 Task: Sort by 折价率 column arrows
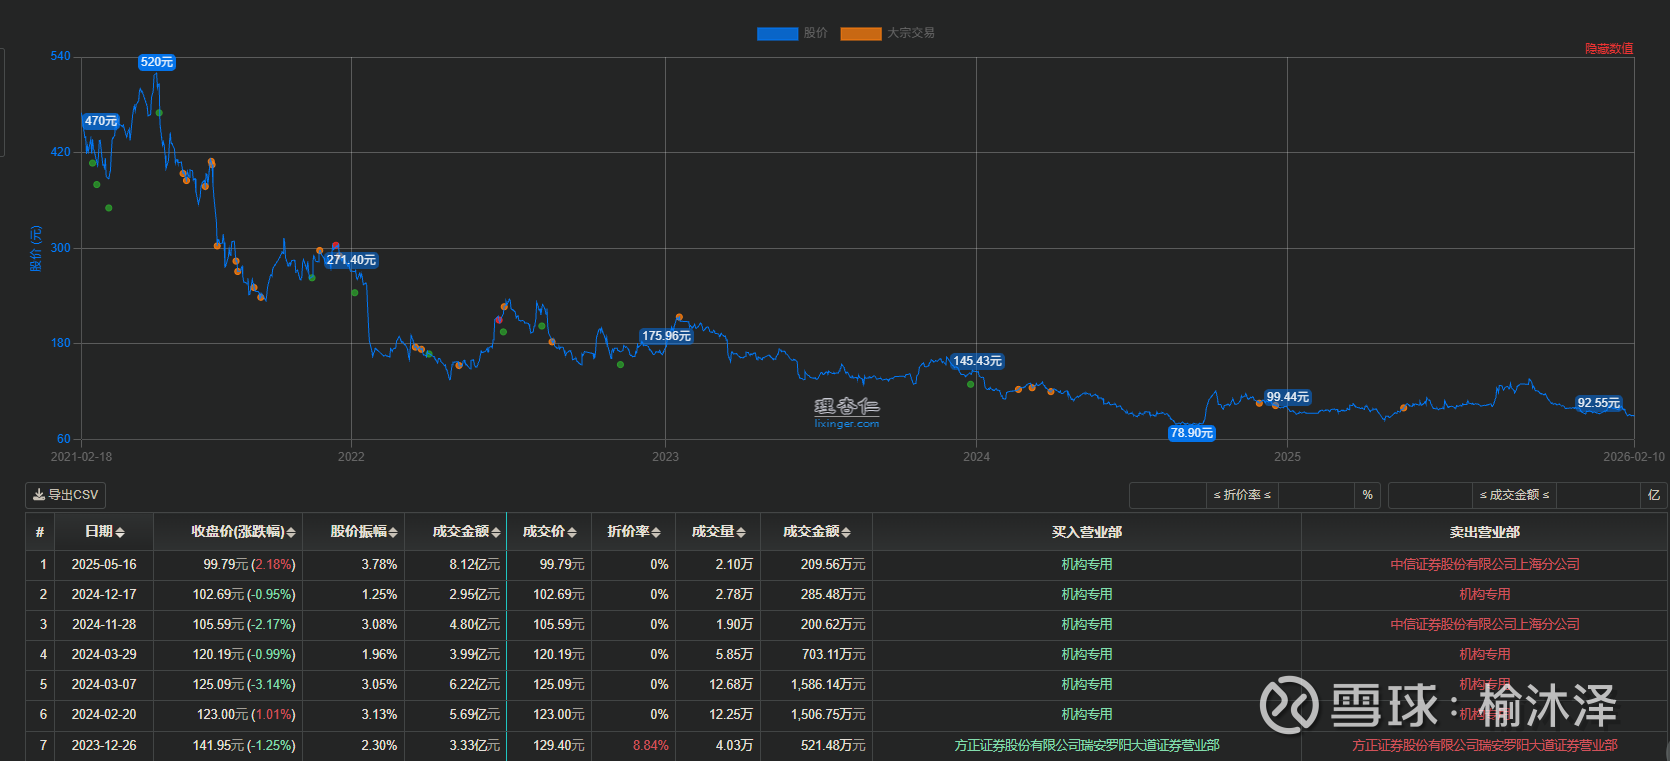pos(656,532)
